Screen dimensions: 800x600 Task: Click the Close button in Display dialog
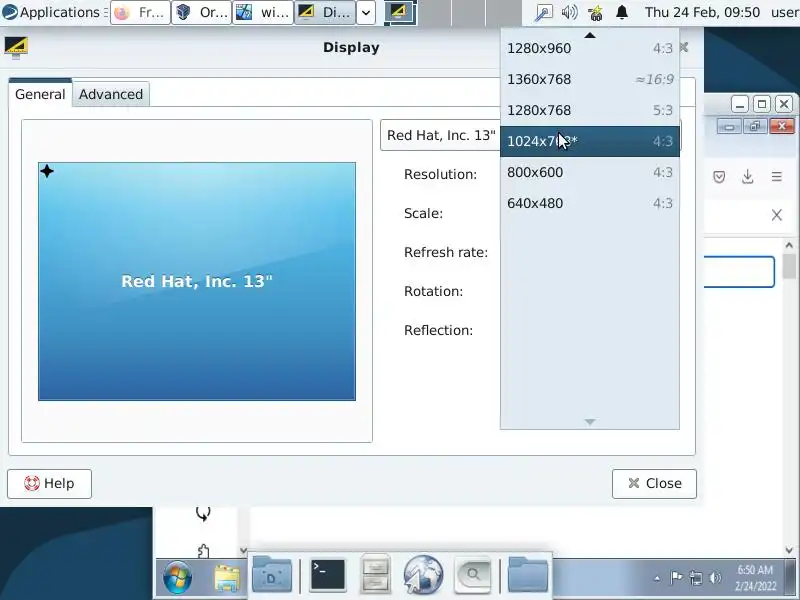coord(654,483)
